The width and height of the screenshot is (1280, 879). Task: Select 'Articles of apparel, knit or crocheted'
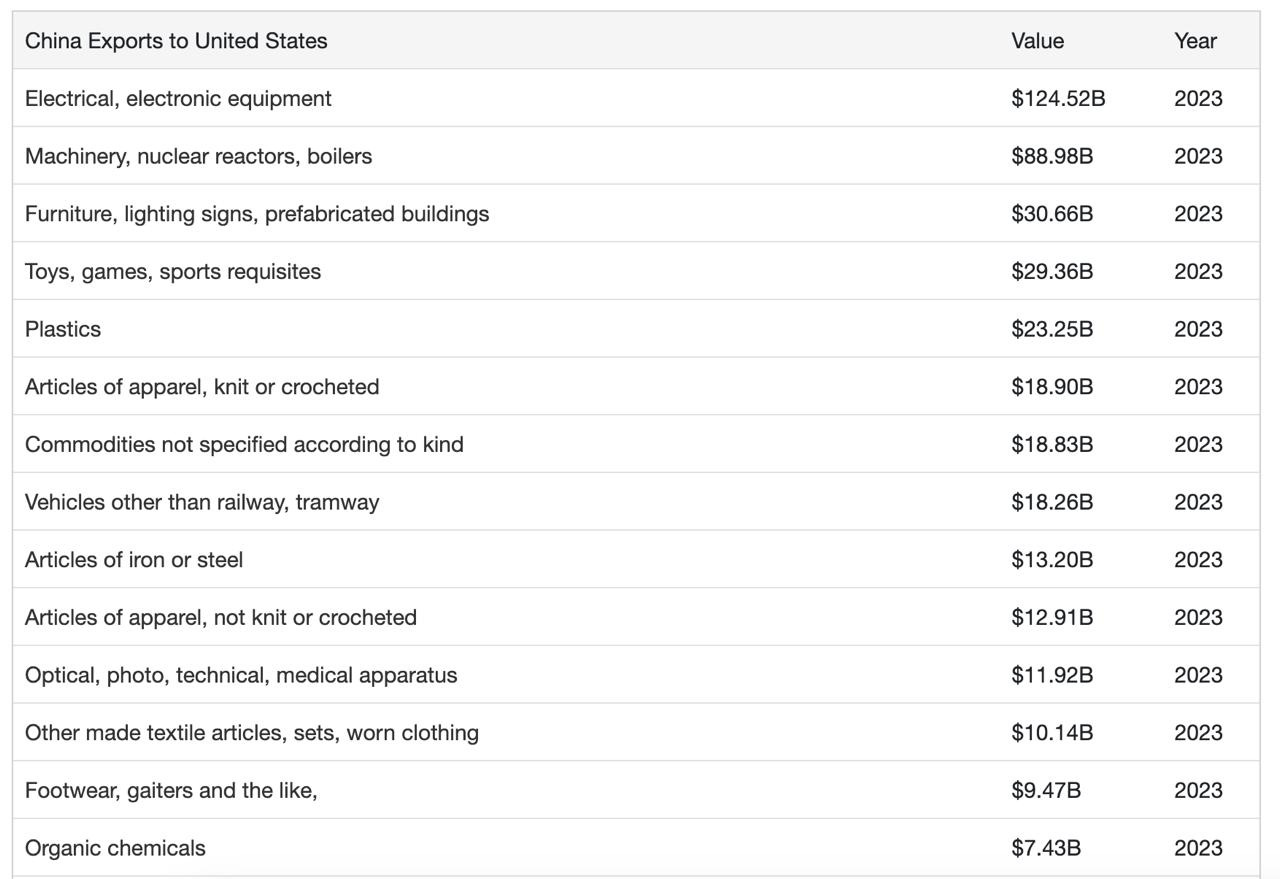tap(202, 387)
